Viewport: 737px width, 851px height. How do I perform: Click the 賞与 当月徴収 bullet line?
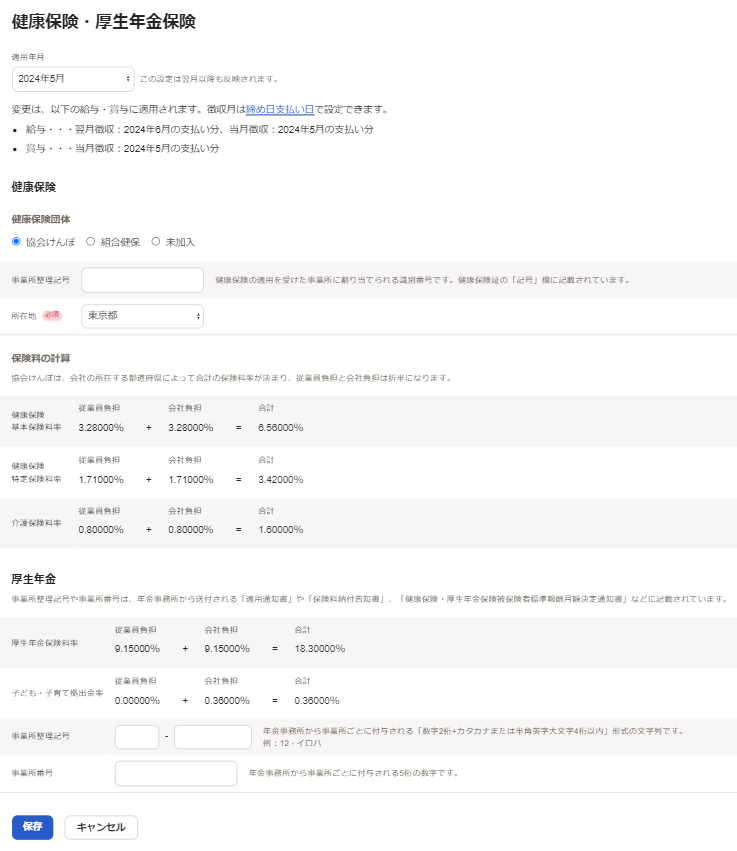(x=123, y=149)
